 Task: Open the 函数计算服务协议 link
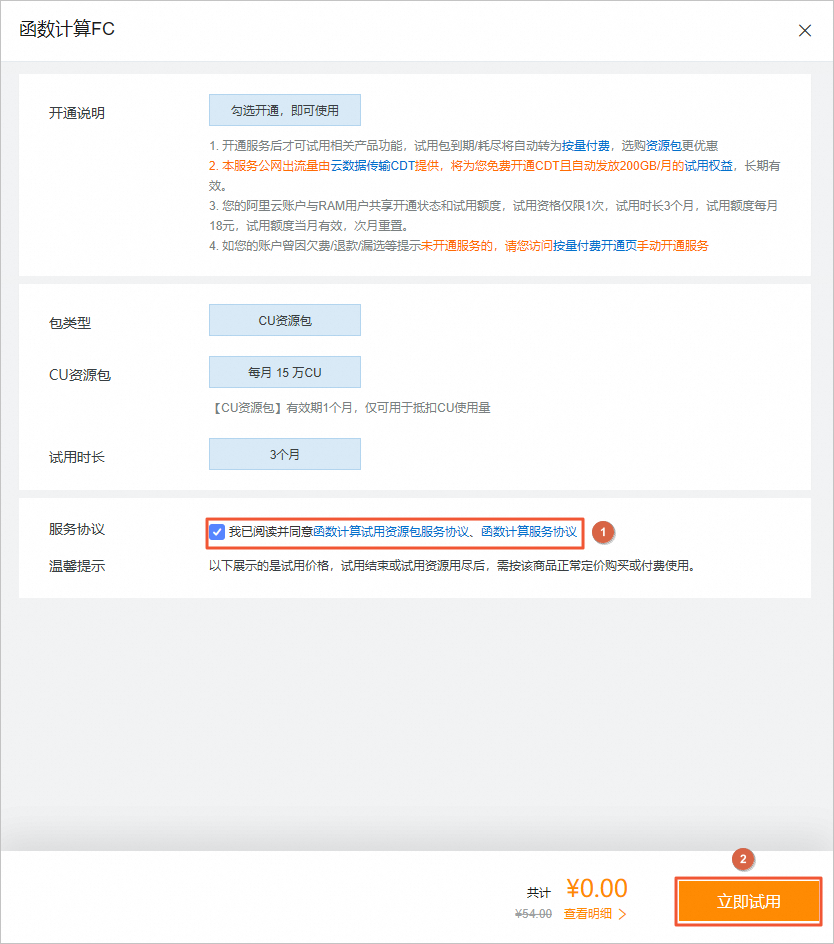click(529, 532)
